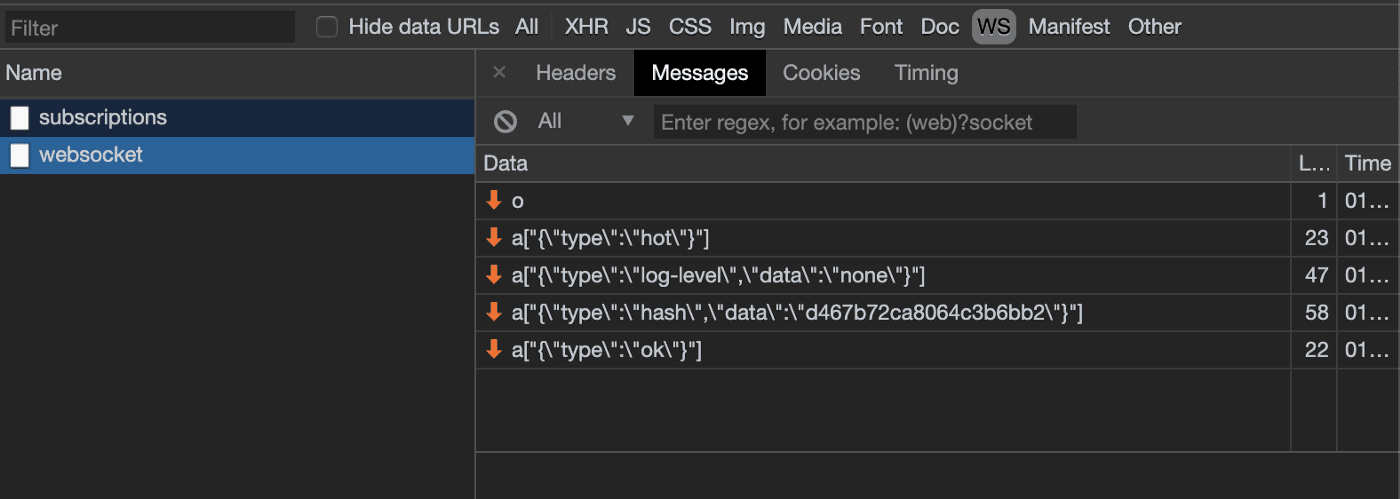Click the arrow icon on the log-level message

493,275
